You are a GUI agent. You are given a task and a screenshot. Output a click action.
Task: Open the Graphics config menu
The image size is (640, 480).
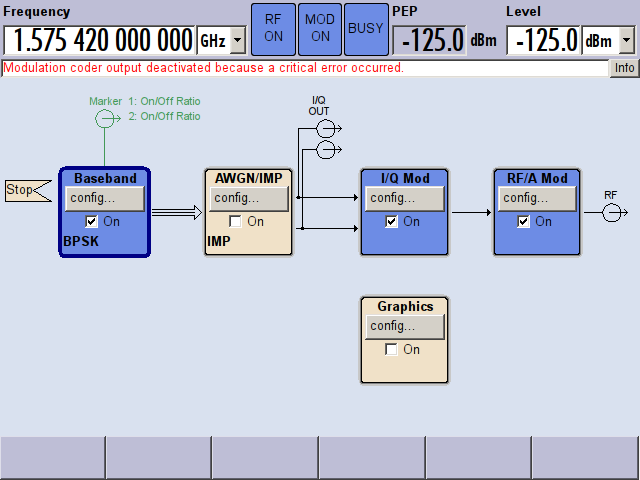click(404, 326)
